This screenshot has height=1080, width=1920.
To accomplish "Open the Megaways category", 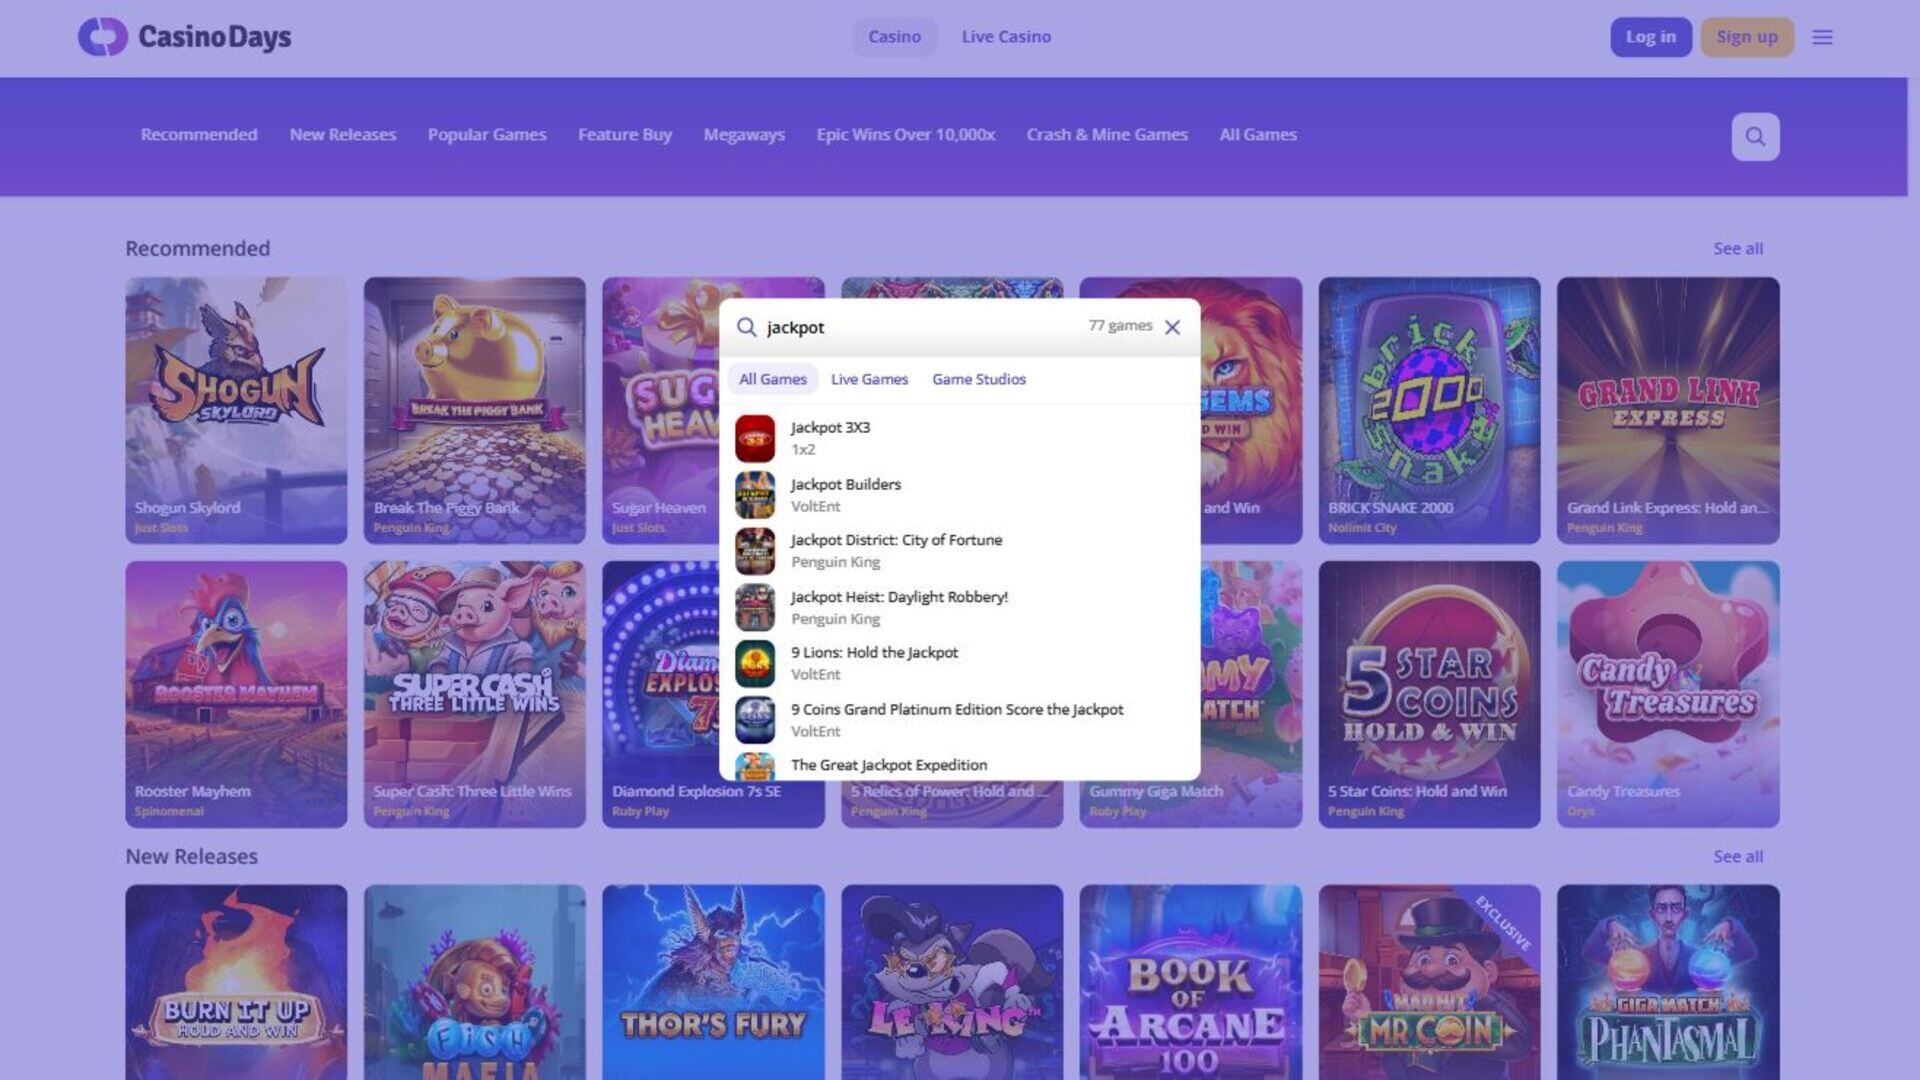I will 743,135.
